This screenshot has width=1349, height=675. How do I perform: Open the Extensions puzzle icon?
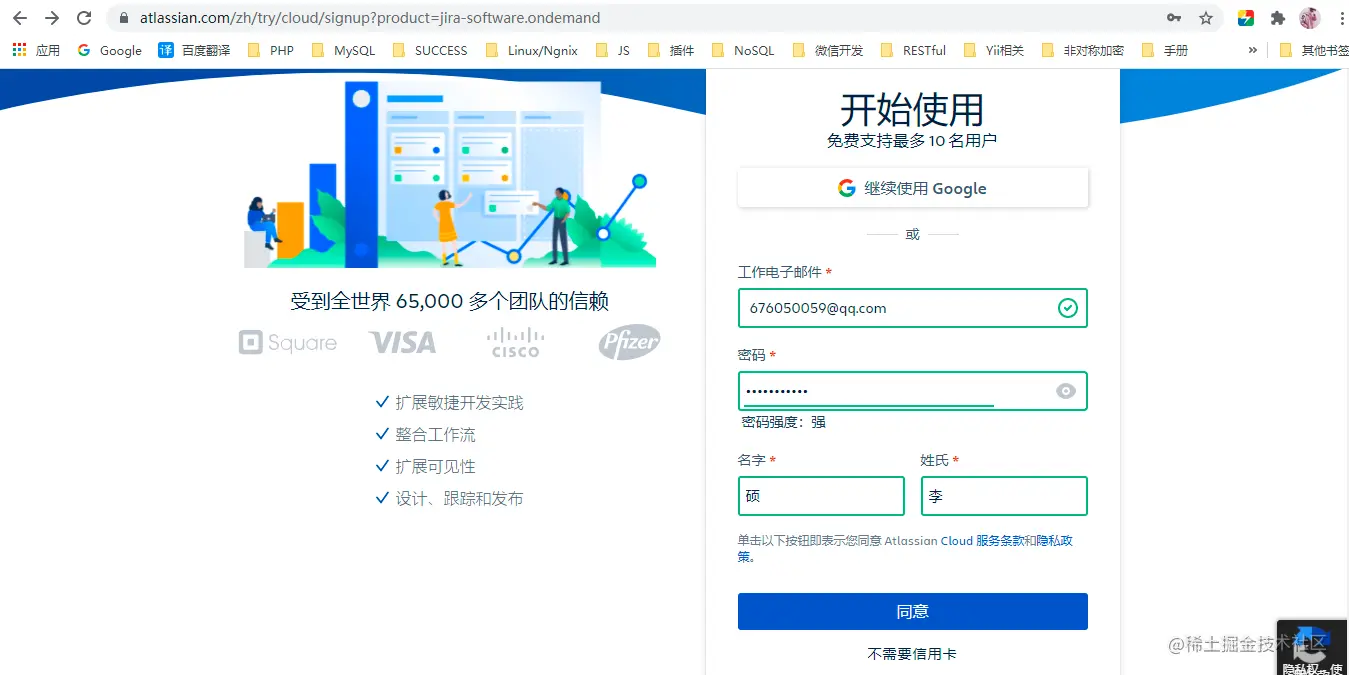point(1278,18)
